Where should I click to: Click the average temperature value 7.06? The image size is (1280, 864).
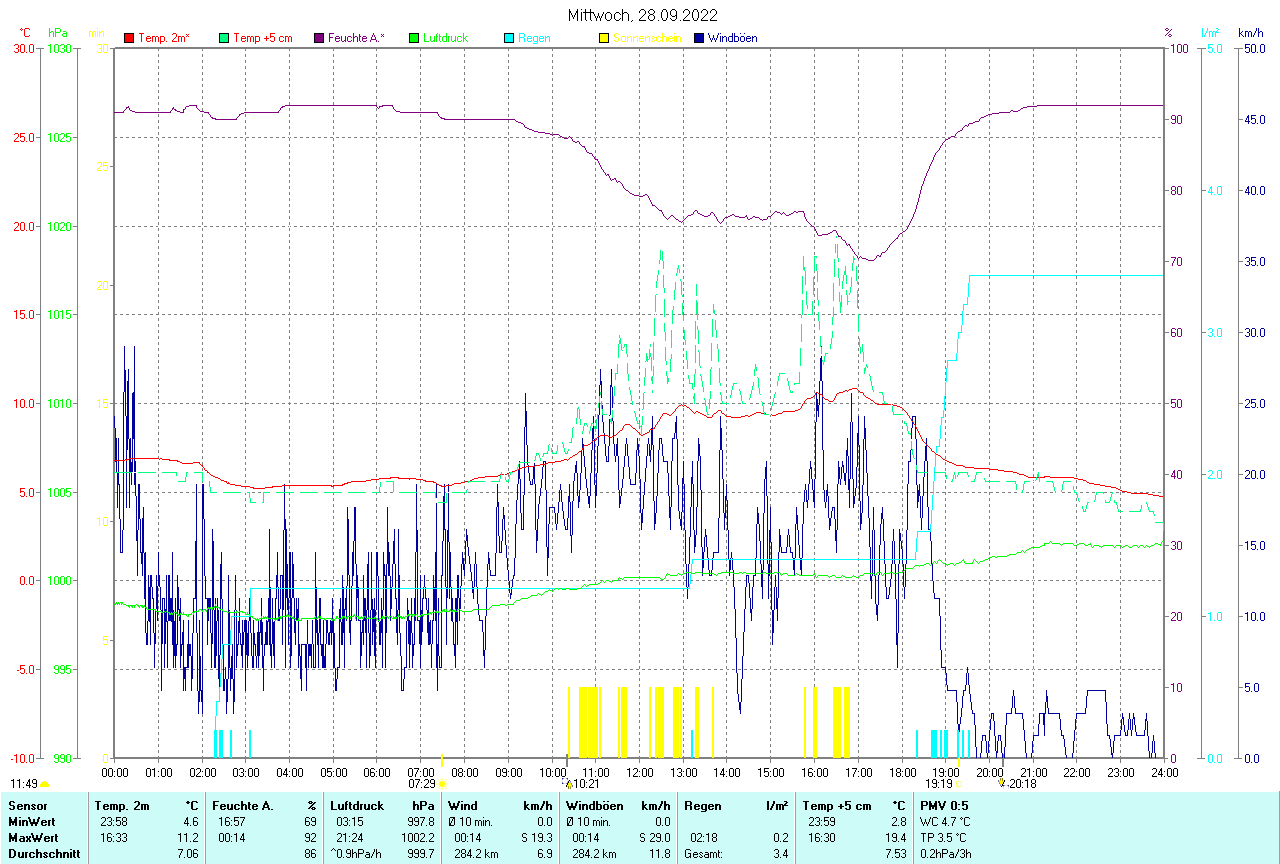(187, 853)
